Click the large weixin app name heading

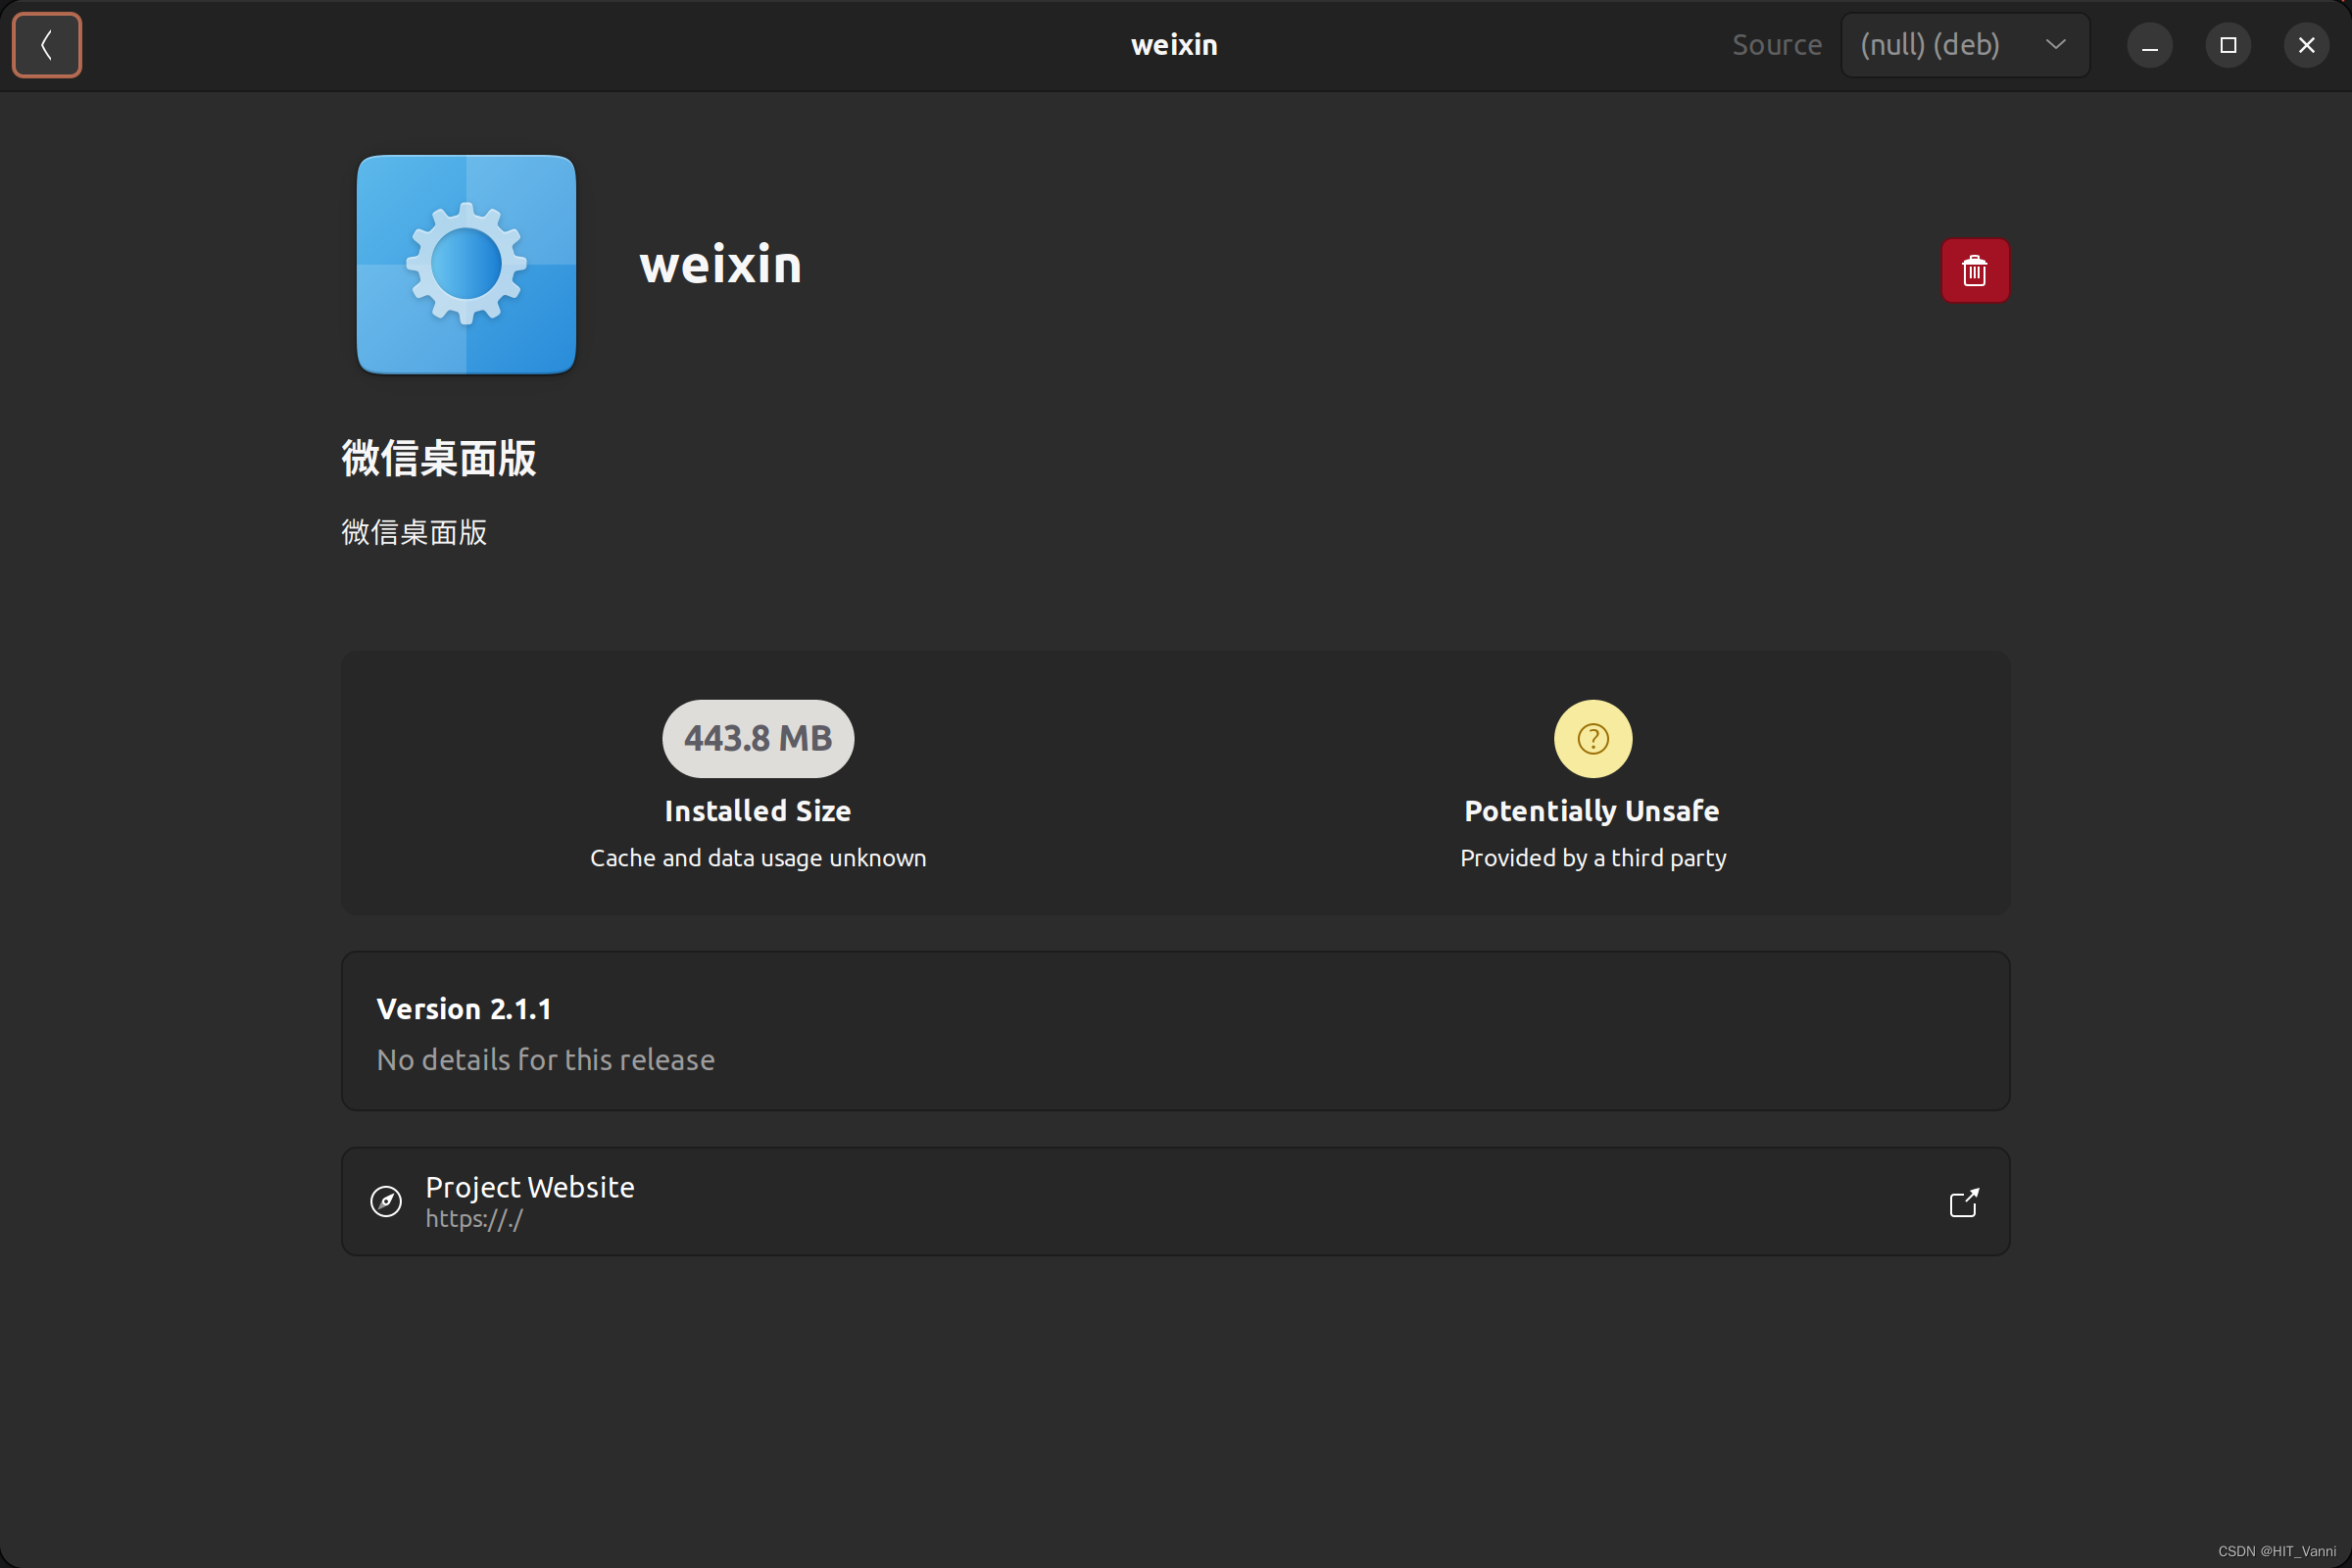pos(720,265)
